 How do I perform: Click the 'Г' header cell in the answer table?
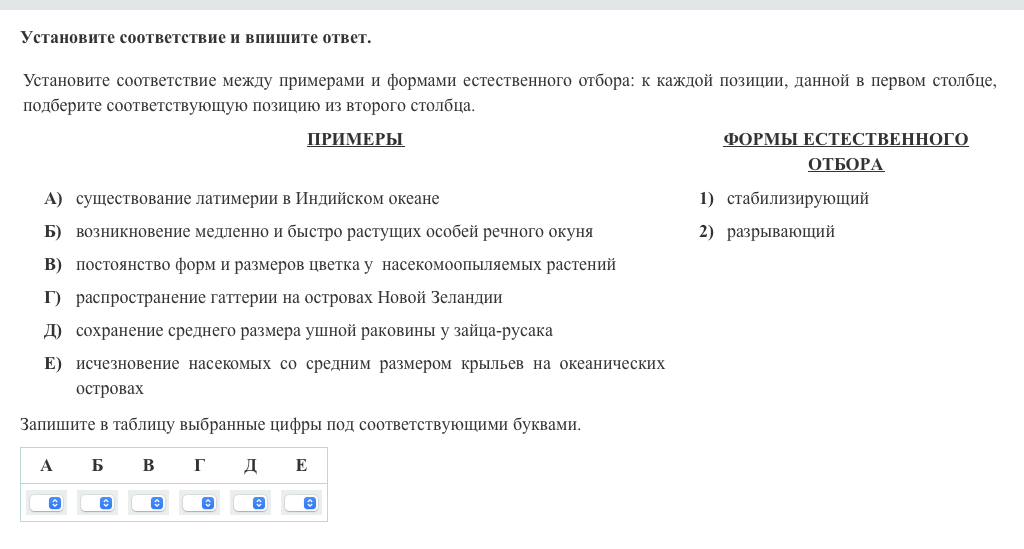point(200,465)
